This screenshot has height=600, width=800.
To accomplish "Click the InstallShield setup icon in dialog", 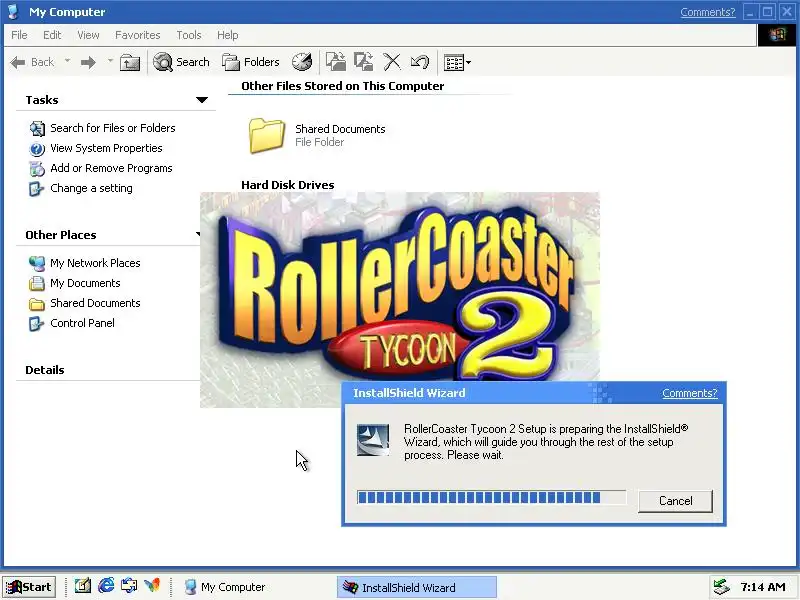I will pos(372,440).
